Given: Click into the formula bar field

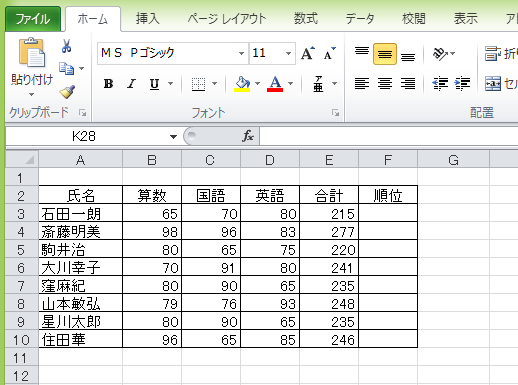Looking at the screenshot, I should [x=389, y=136].
